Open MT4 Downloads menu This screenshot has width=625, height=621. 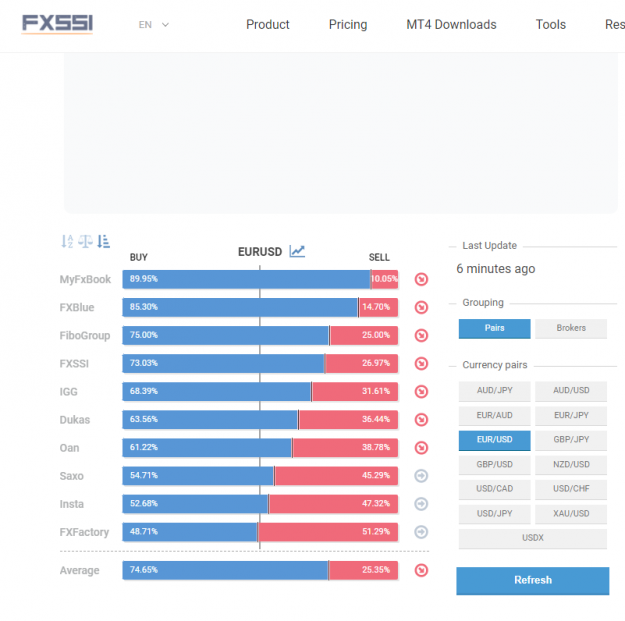pyautogui.click(x=451, y=24)
